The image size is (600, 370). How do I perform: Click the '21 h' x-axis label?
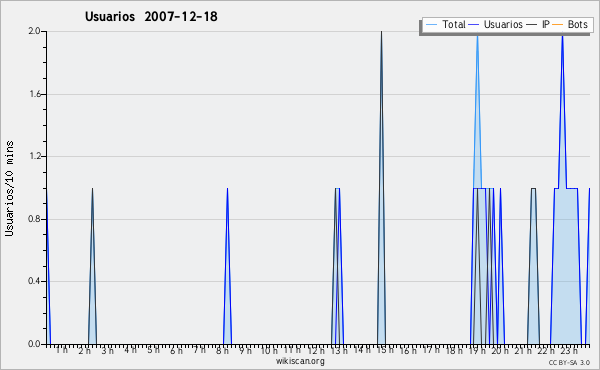(x=523, y=351)
